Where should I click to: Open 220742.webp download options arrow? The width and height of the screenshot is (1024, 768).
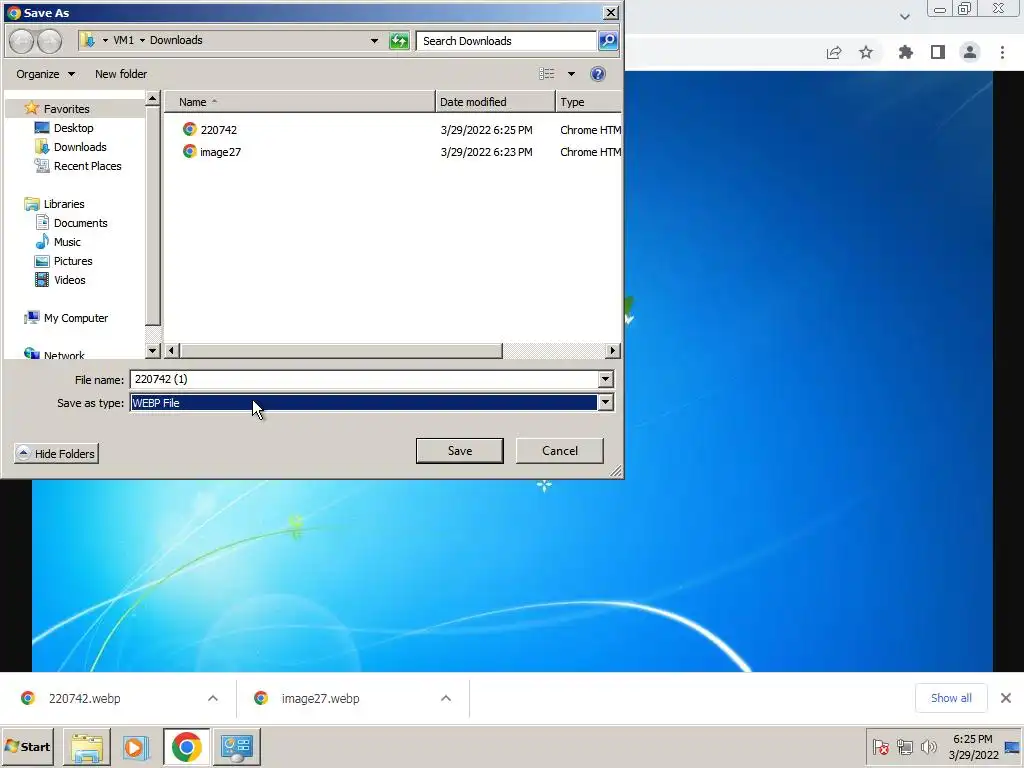[x=213, y=698]
